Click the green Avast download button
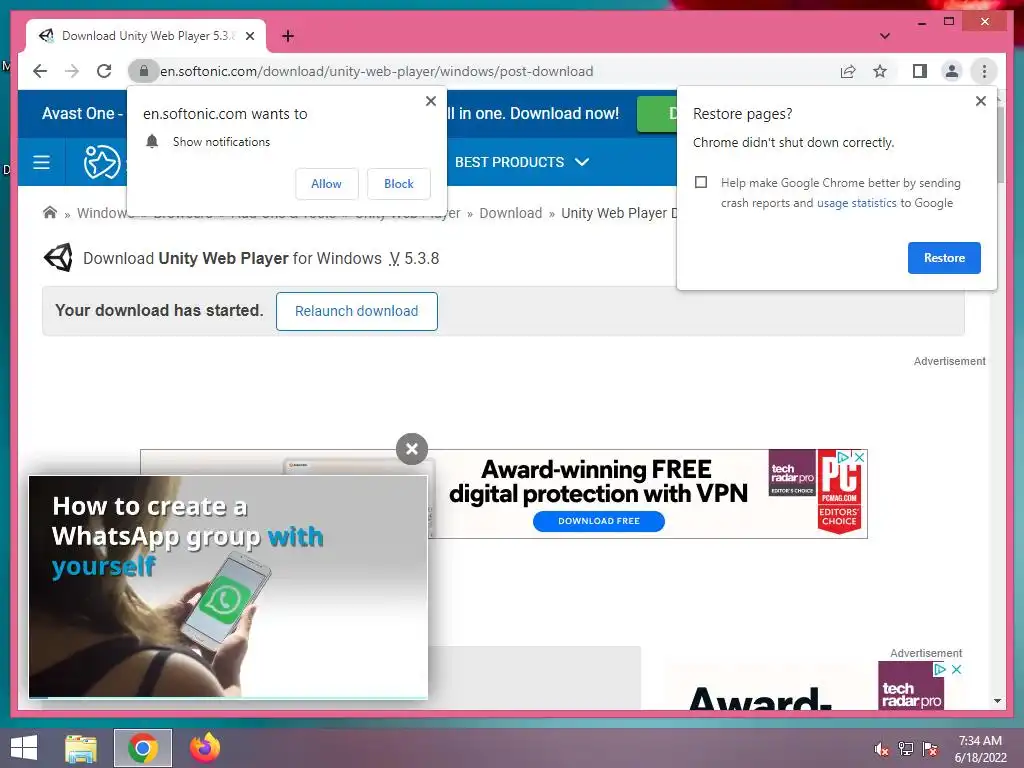This screenshot has height=768, width=1024. pyautogui.click(x=657, y=114)
